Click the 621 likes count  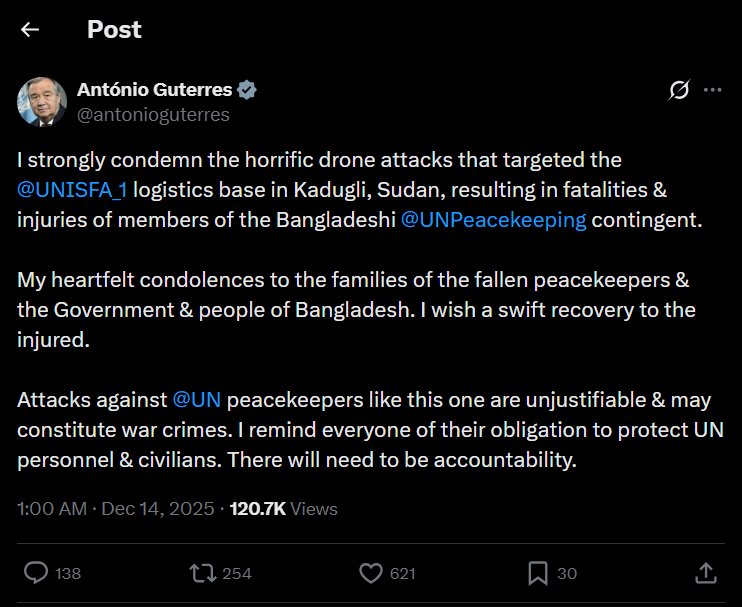click(x=402, y=574)
